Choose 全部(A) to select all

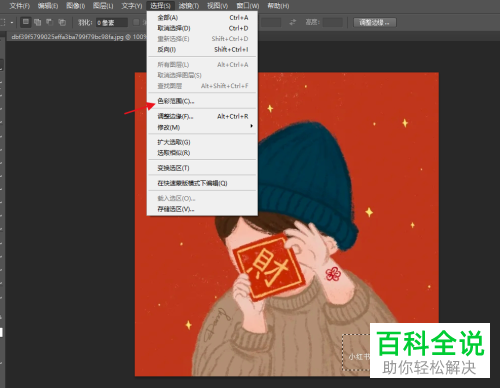coord(202,18)
